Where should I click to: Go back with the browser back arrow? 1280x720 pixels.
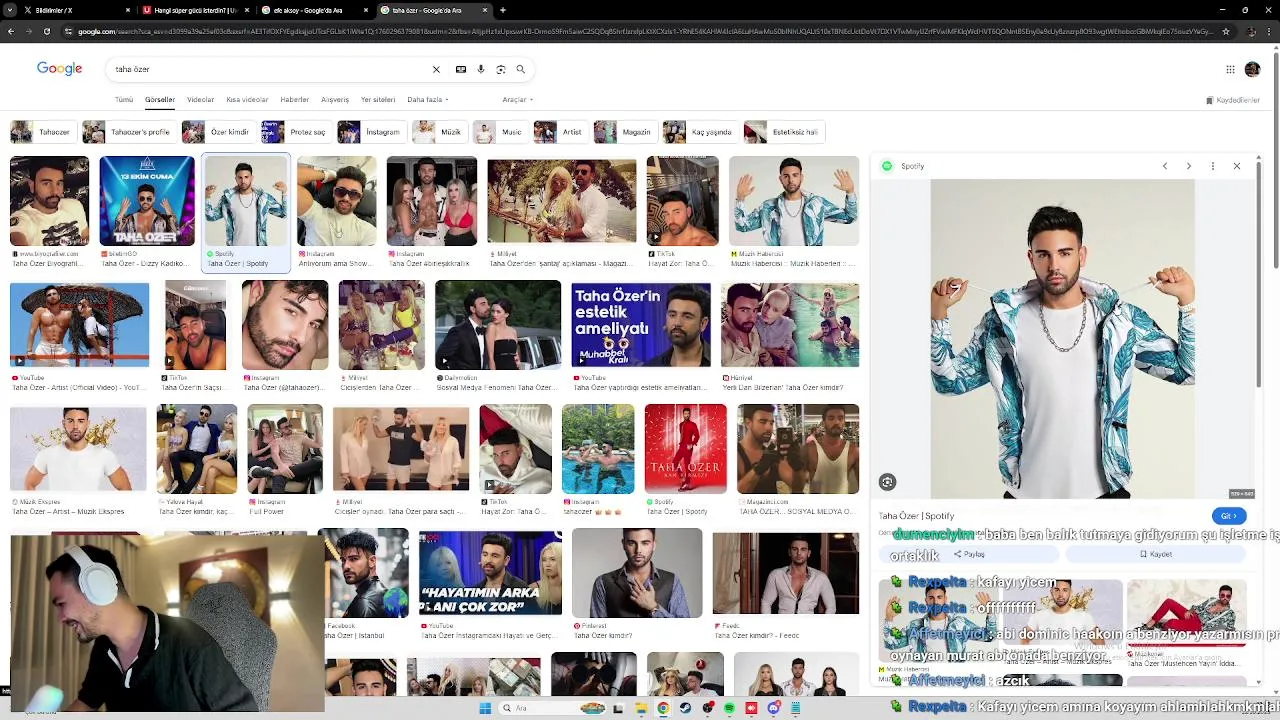click(x=10, y=31)
